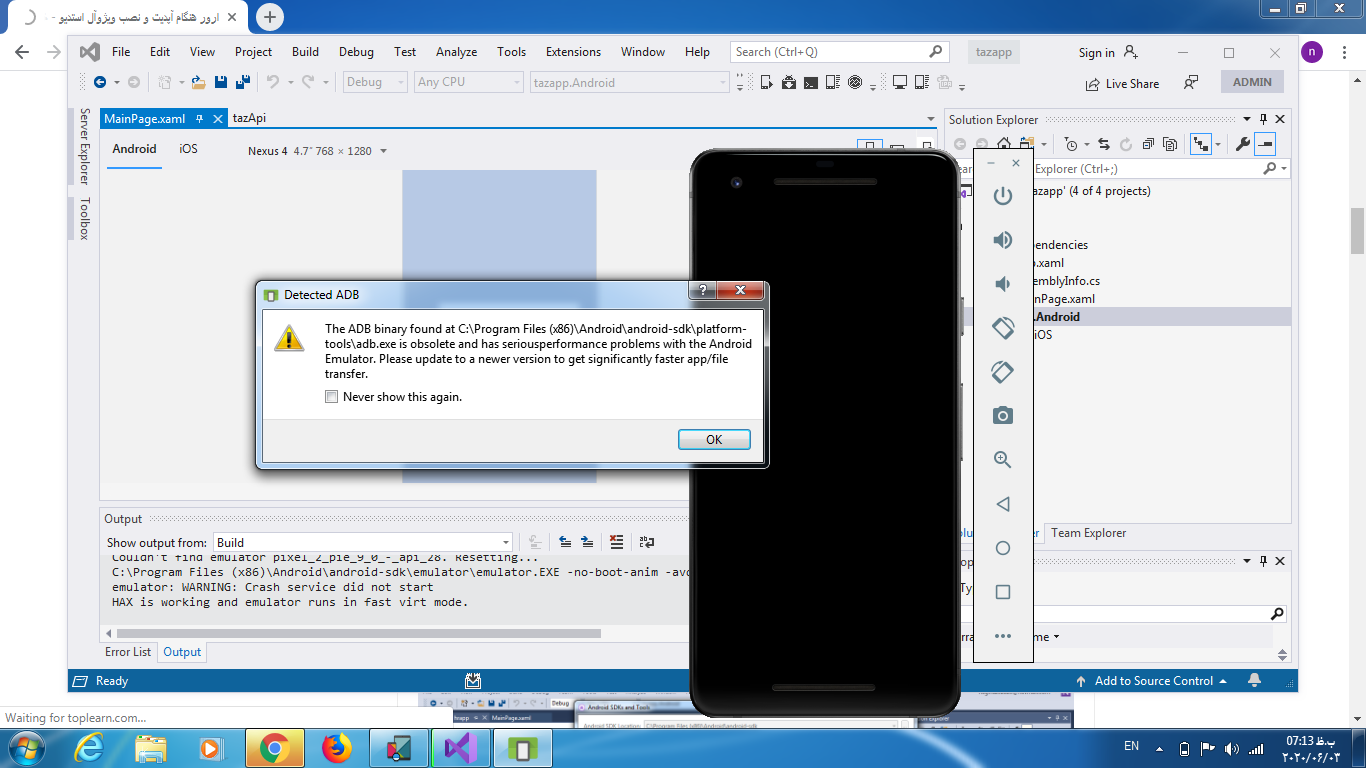
Task: Open Firefox from Windows taskbar
Action: pyautogui.click(x=337, y=748)
